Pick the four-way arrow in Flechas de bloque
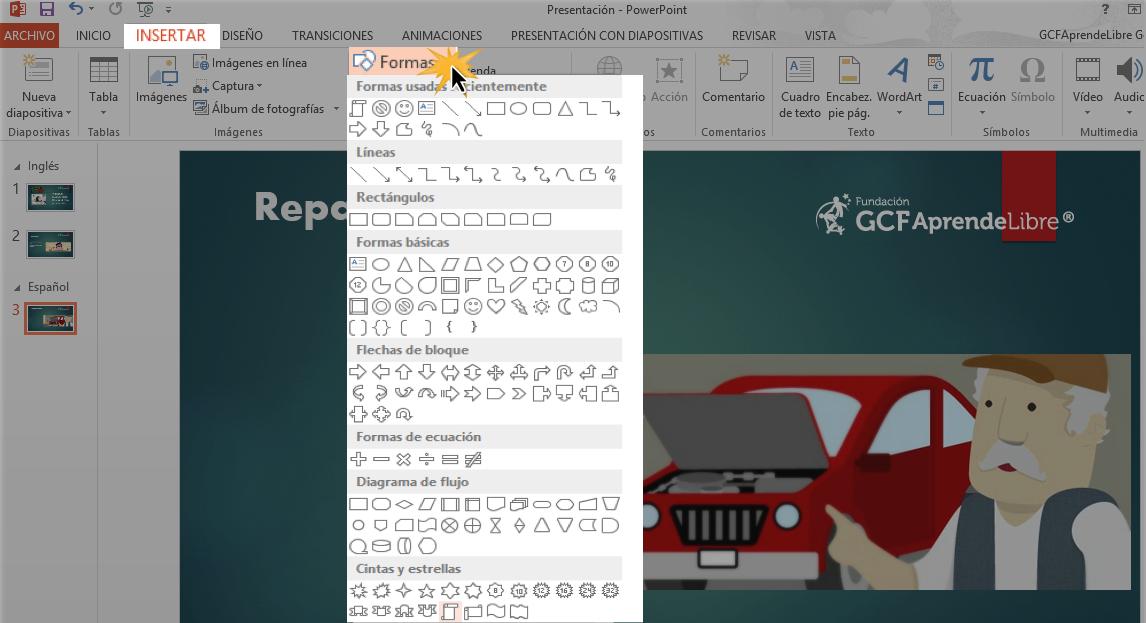Screen dimensions: 1146x623 tap(496, 372)
